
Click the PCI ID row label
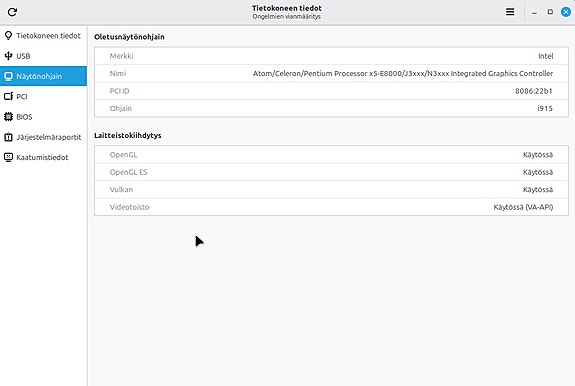120,91
